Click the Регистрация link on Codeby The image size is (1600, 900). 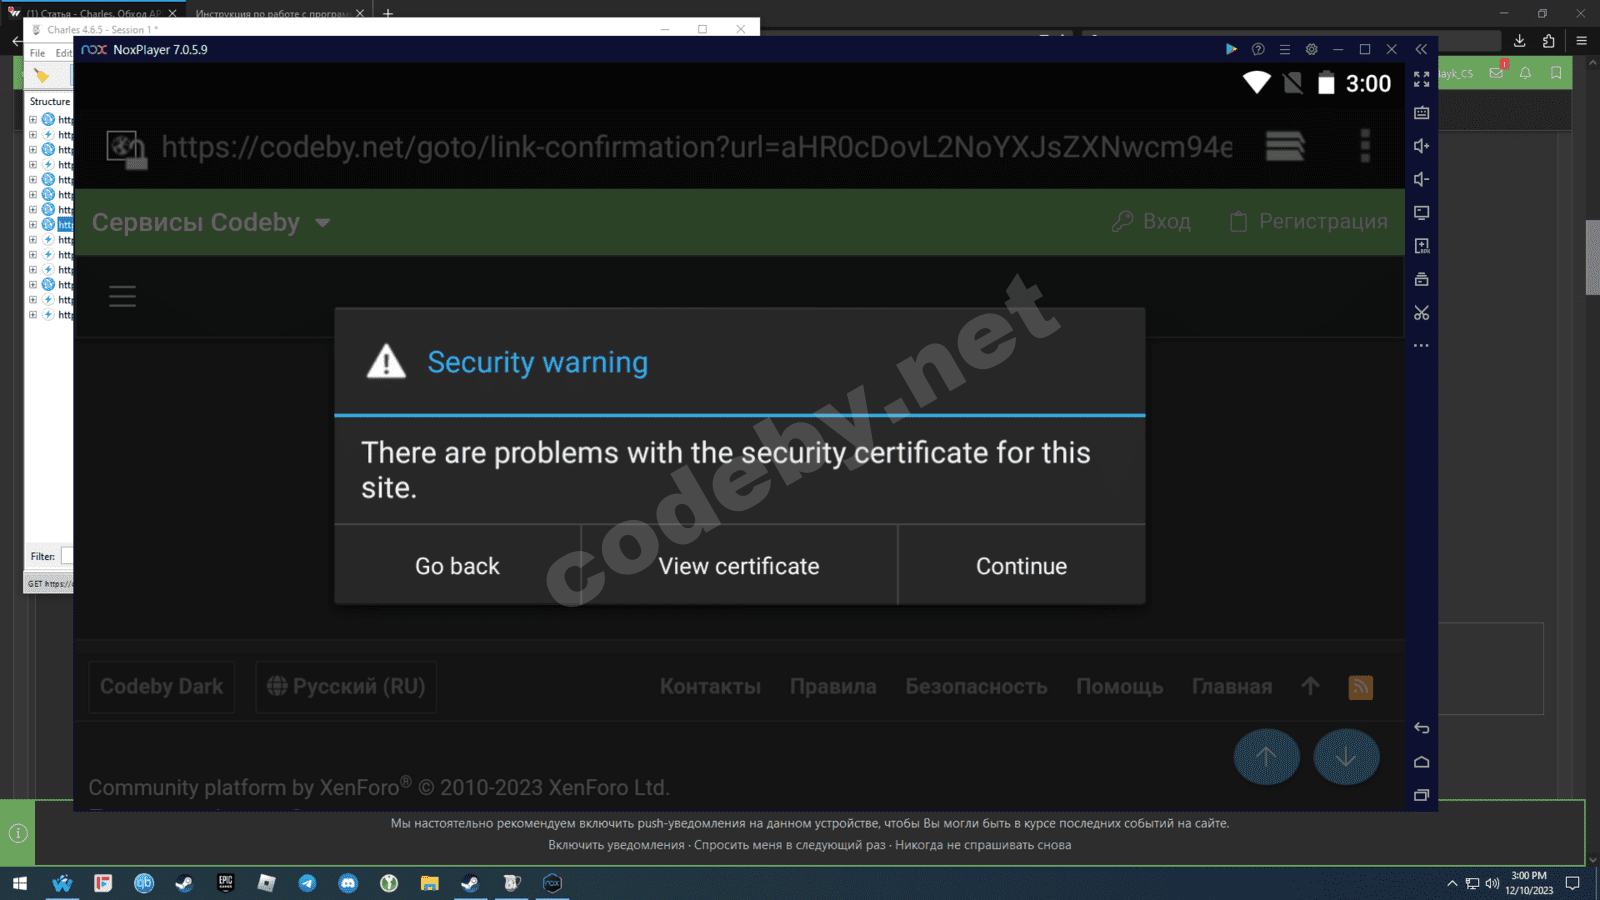tap(1308, 221)
